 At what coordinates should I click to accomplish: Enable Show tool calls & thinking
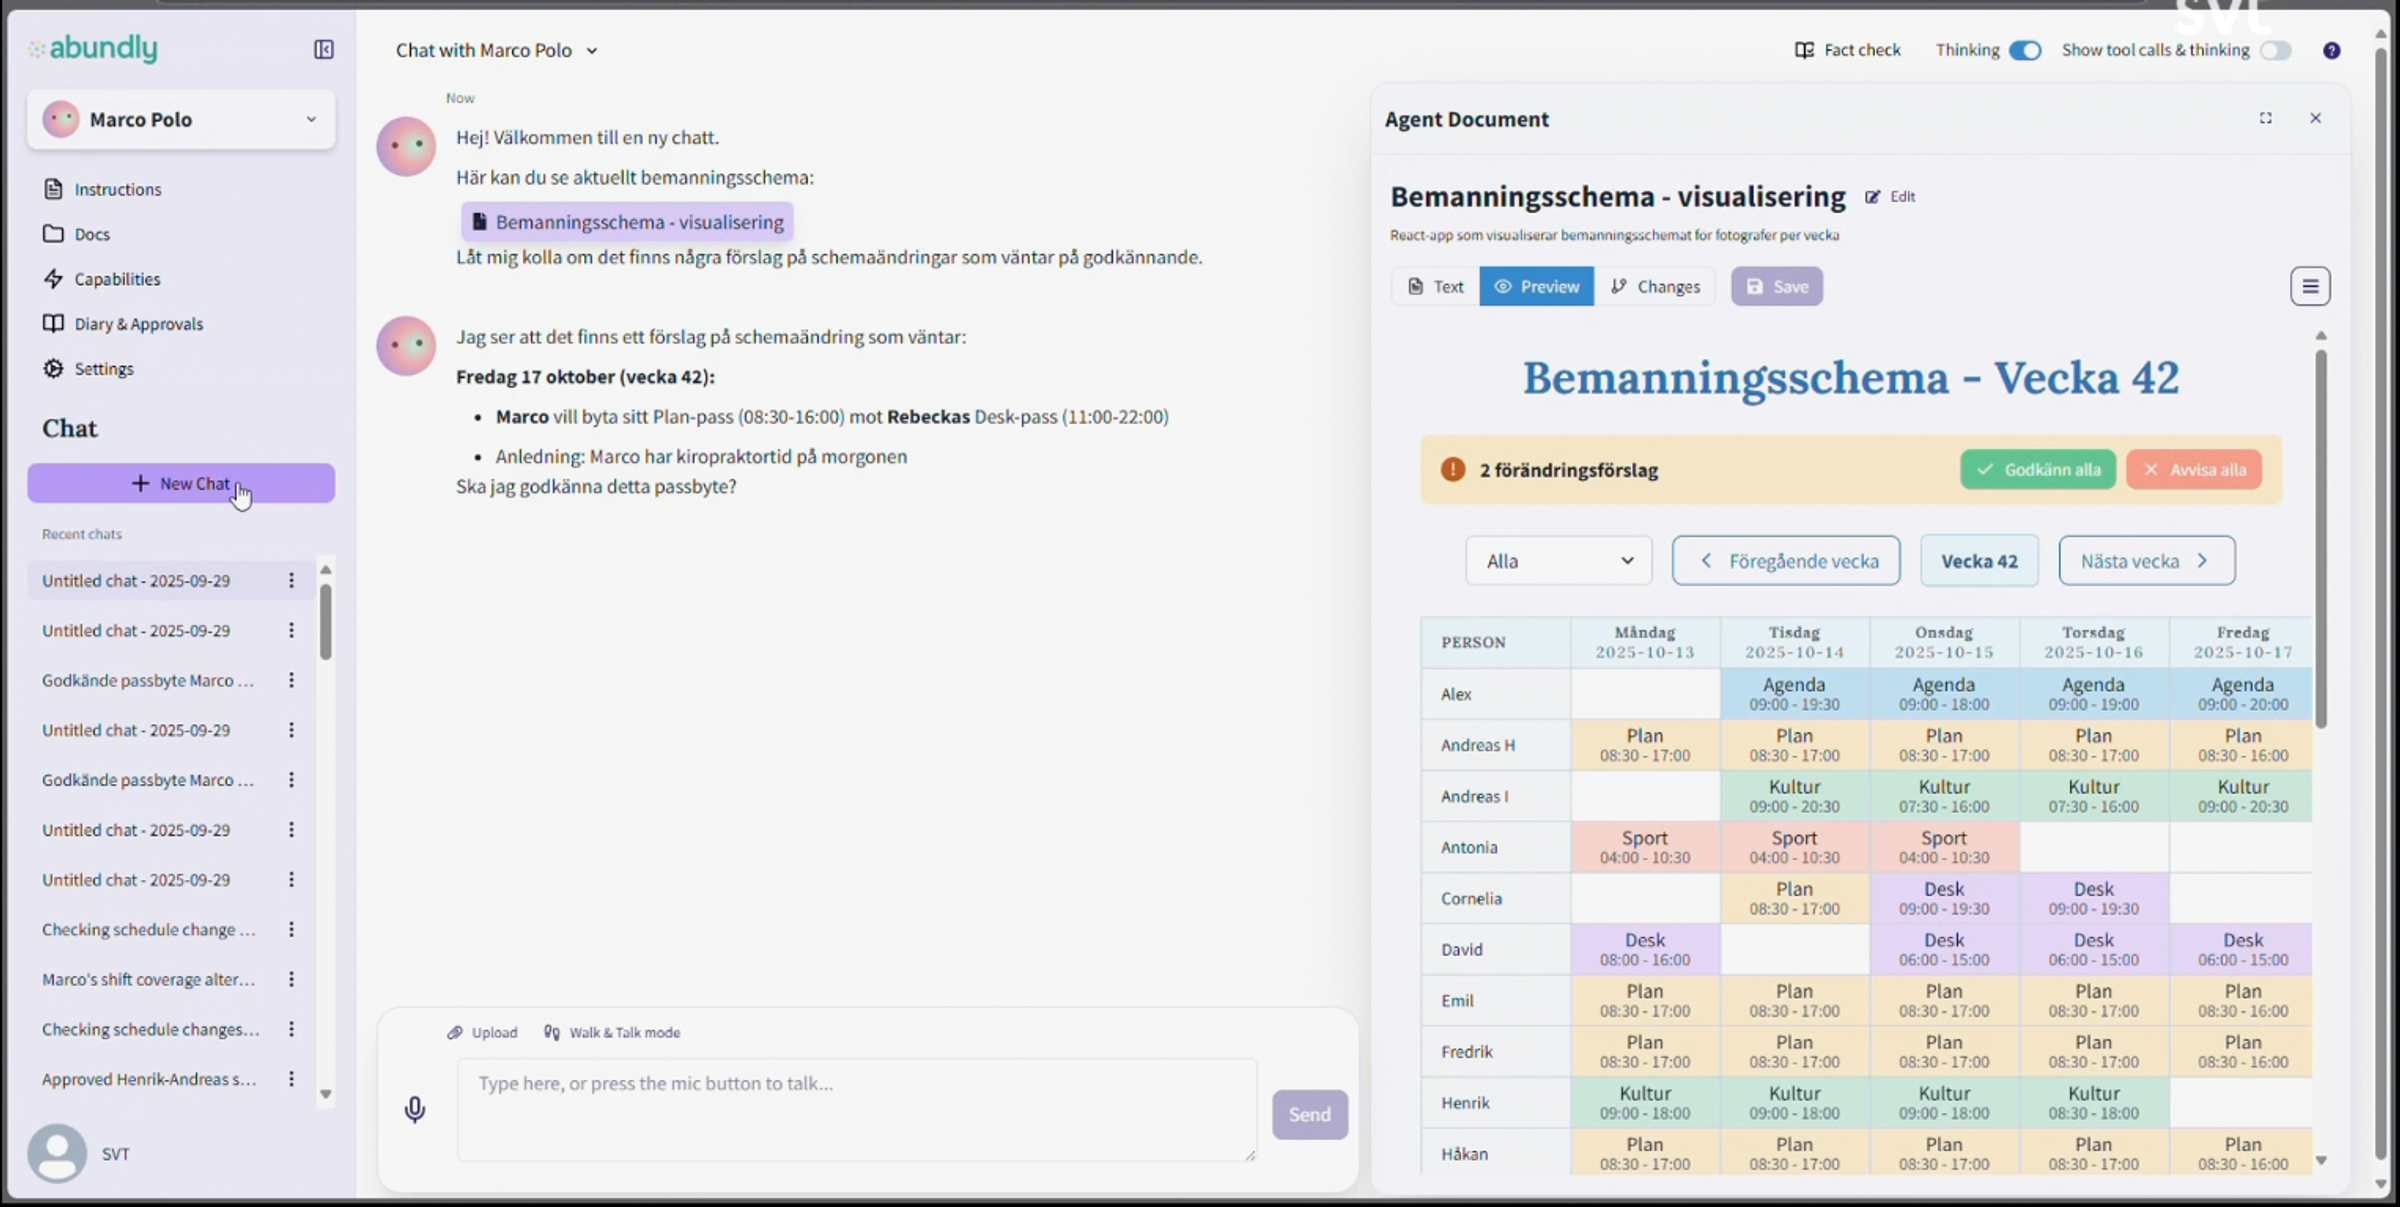[2276, 50]
